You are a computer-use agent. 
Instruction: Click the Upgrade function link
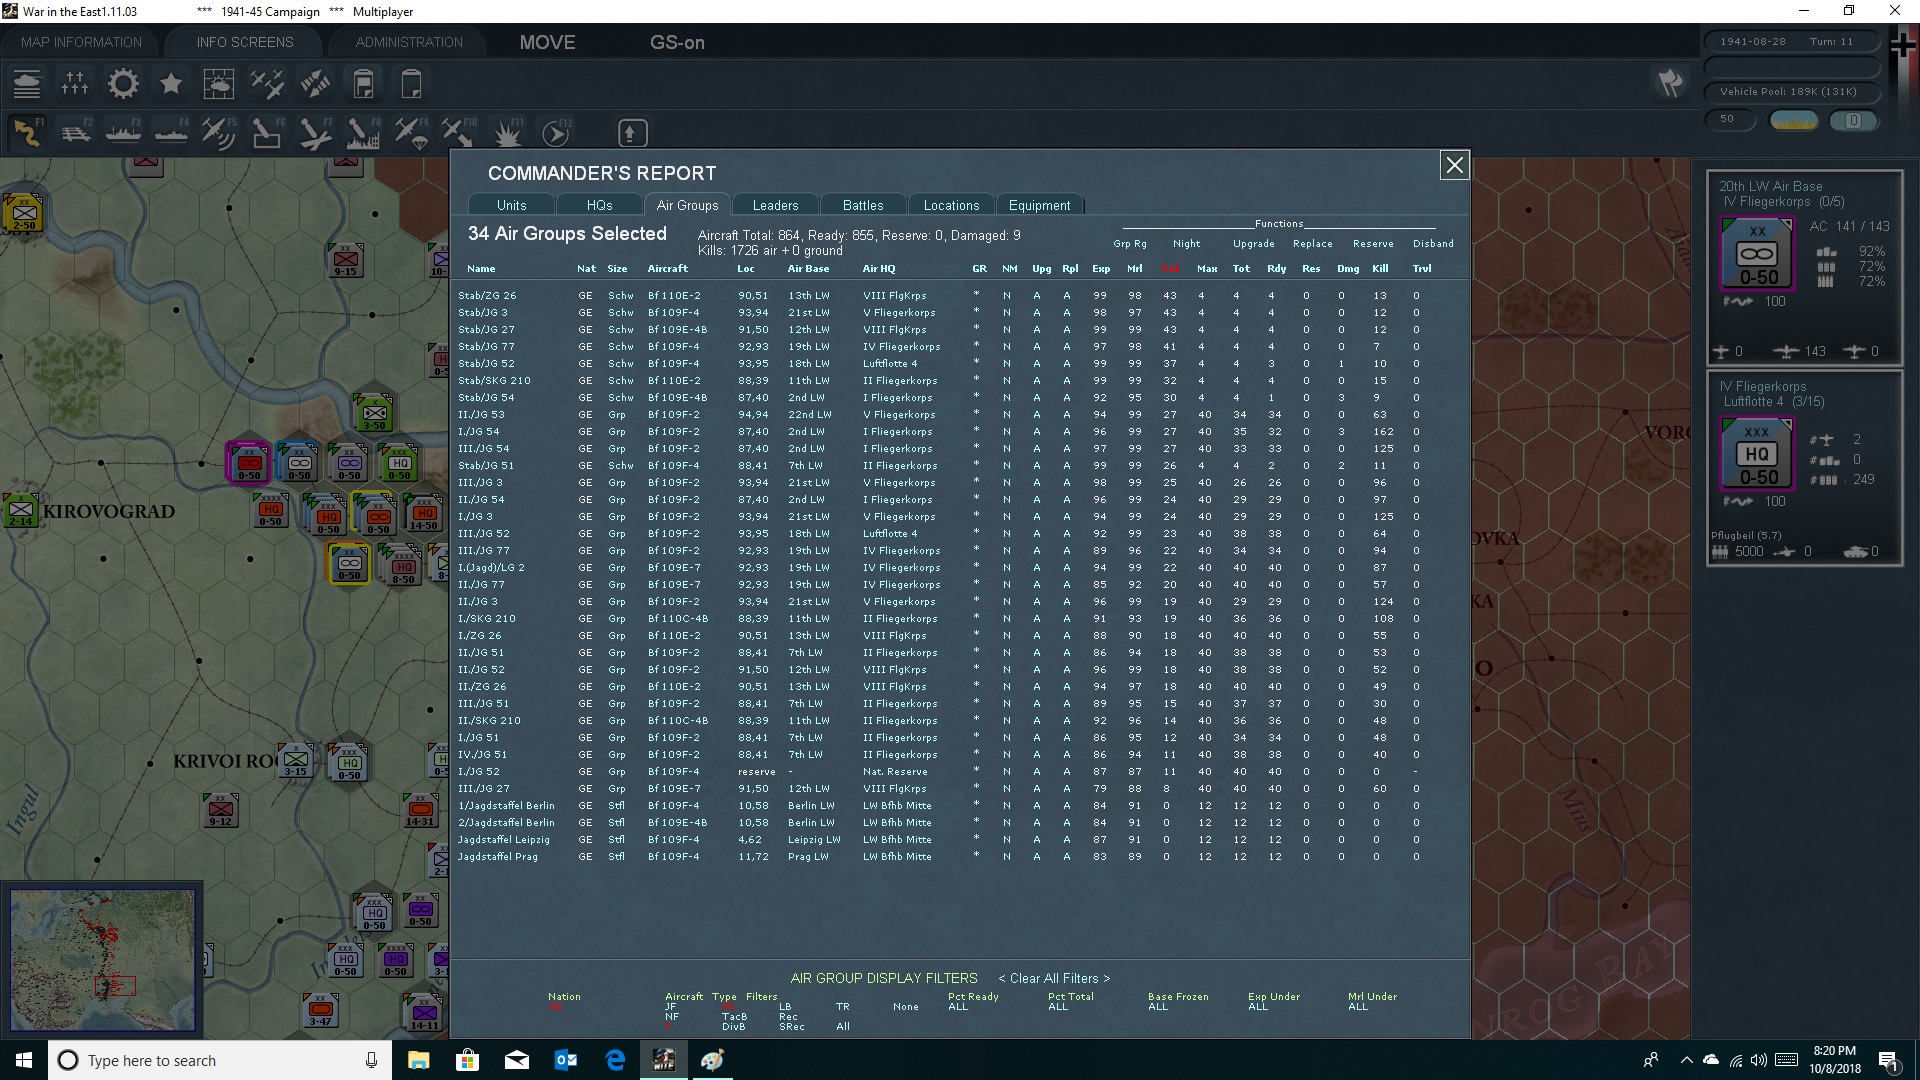[x=1253, y=243]
